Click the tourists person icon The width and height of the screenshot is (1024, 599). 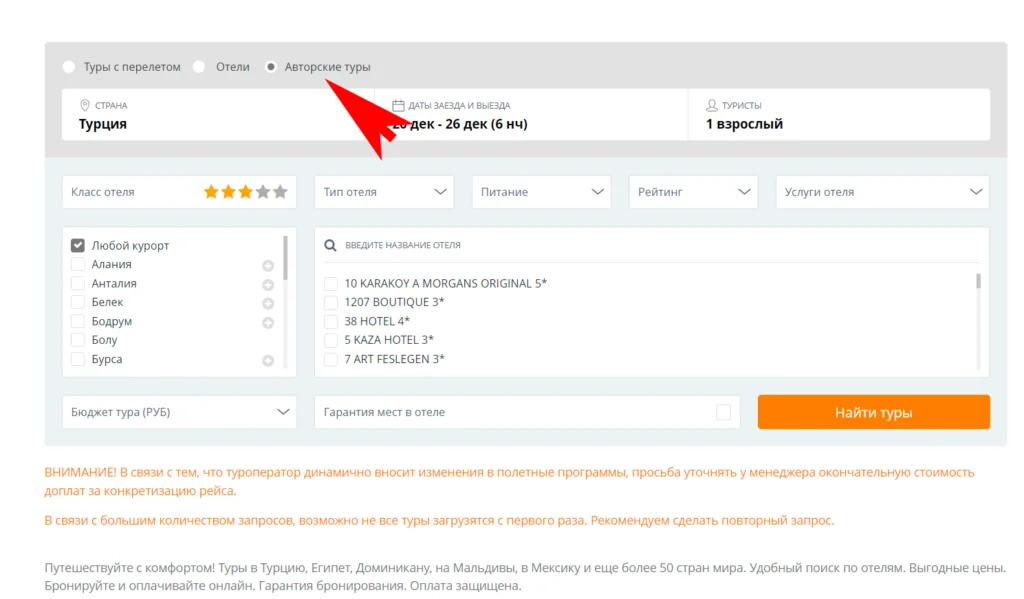click(712, 105)
